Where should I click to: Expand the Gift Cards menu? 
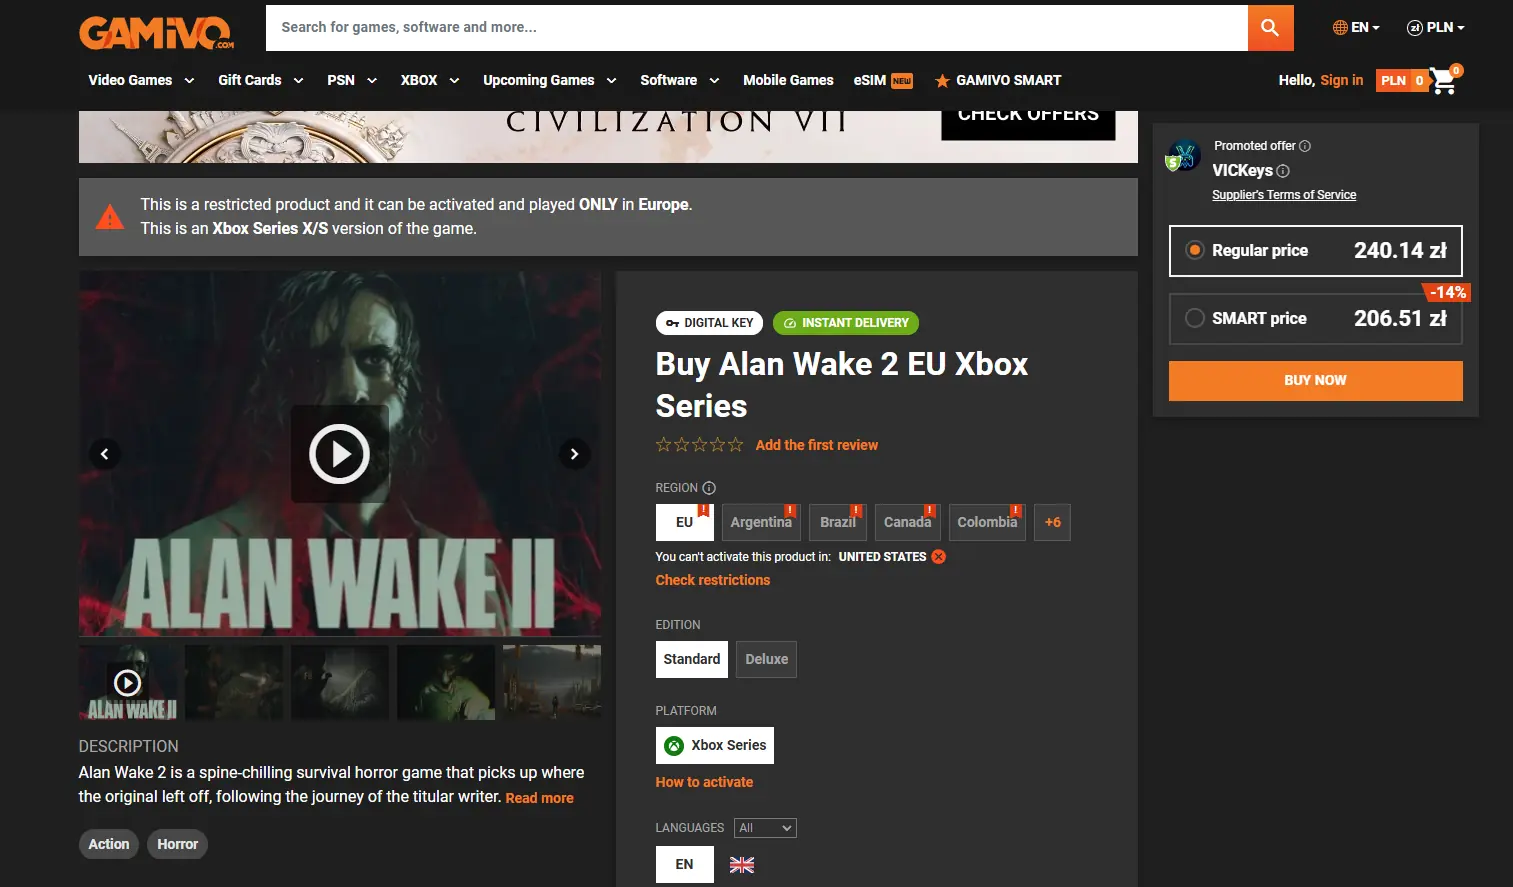(x=261, y=80)
